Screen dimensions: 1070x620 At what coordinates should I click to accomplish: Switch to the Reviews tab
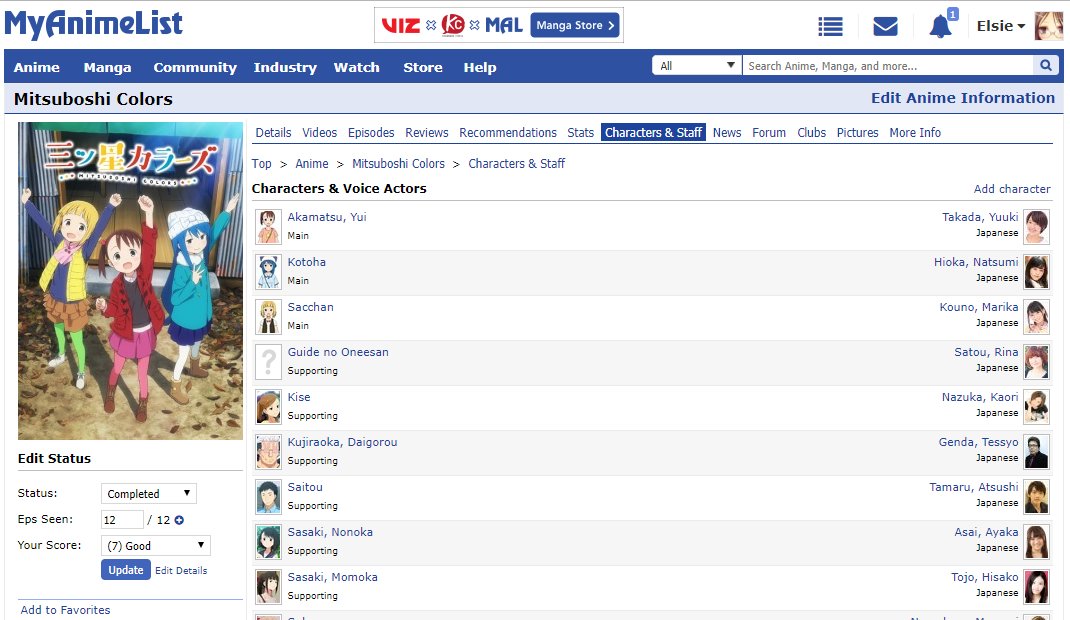click(427, 132)
